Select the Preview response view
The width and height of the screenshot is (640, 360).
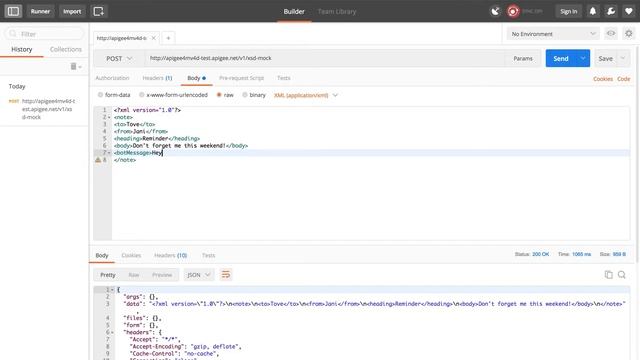point(162,275)
